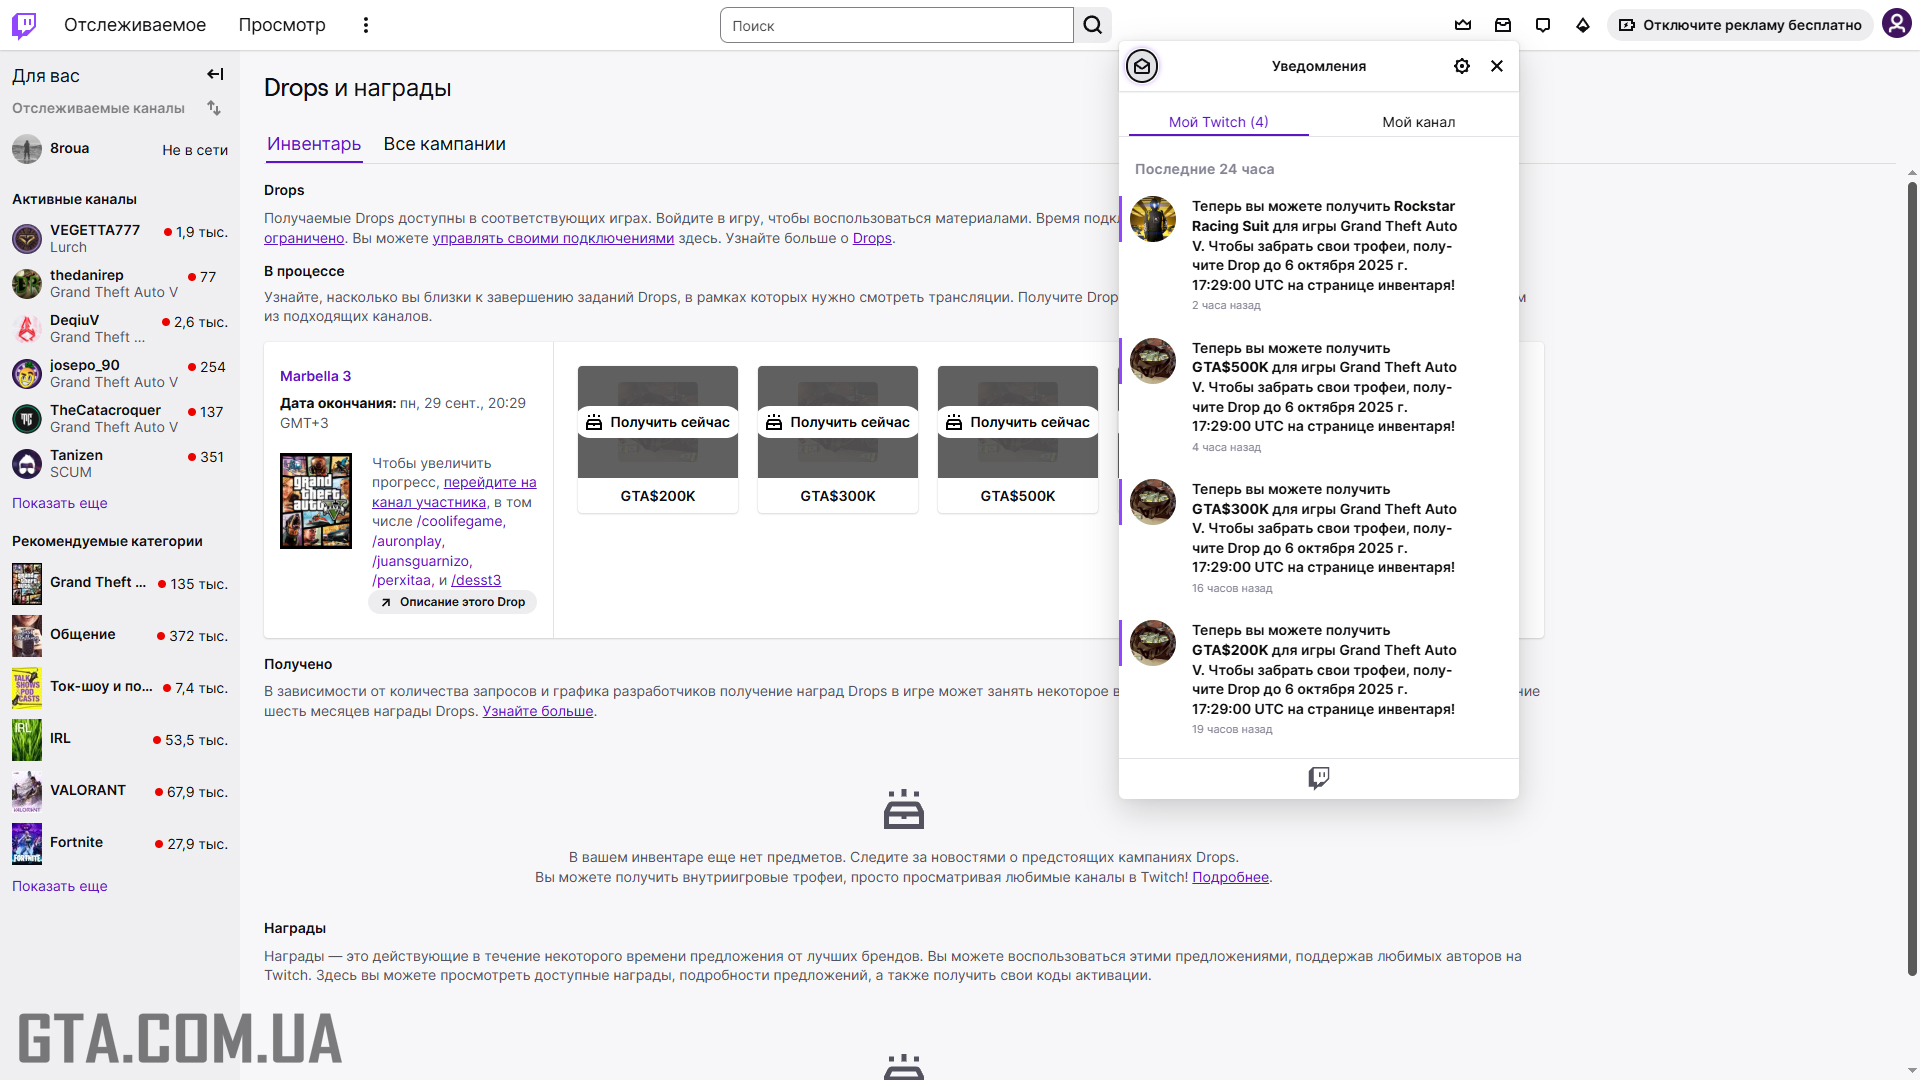Open the Prime loot crown icon

tap(1463, 25)
